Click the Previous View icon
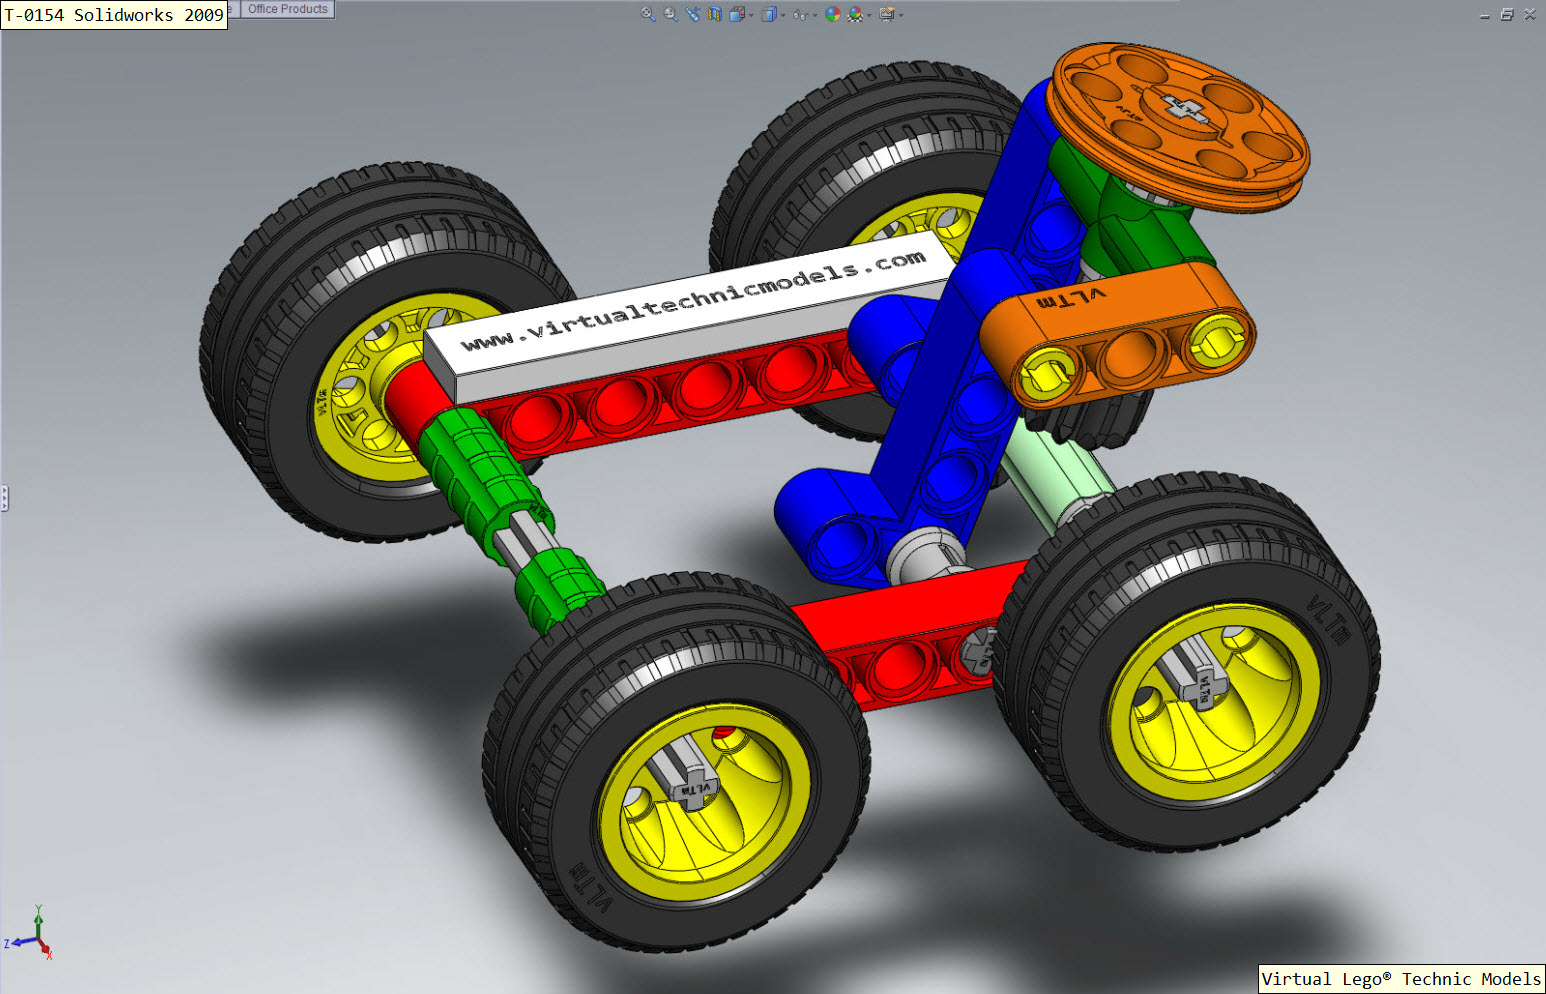The image size is (1546, 994). (693, 14)
